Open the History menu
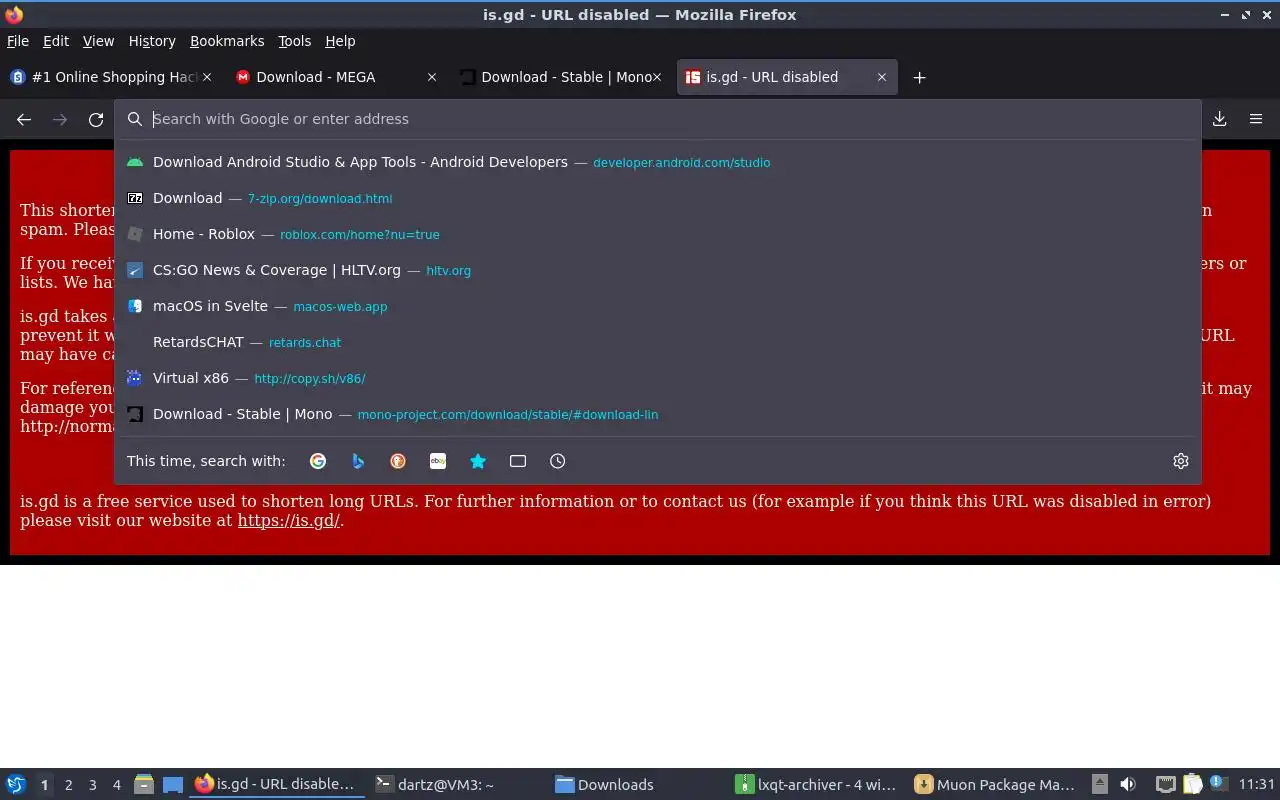Image resolution: width=1280 pixels, height=800 pixels. 152,41
